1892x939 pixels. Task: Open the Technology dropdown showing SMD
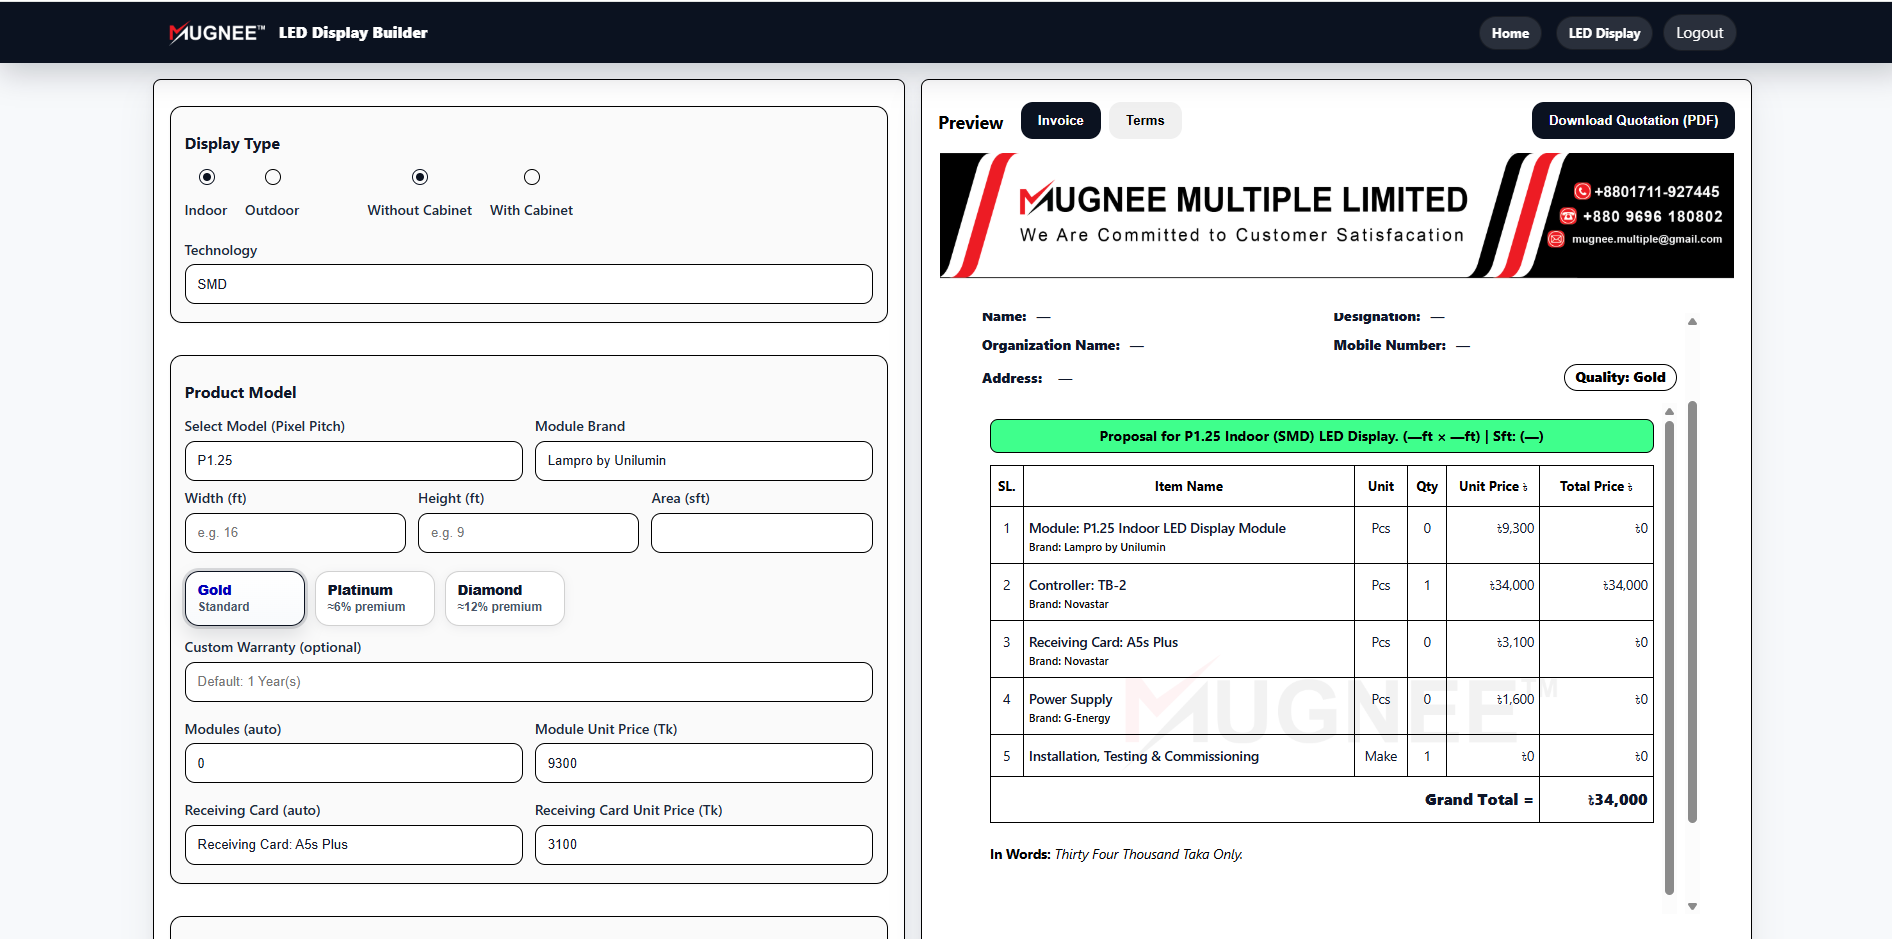[x=528, y=284]
